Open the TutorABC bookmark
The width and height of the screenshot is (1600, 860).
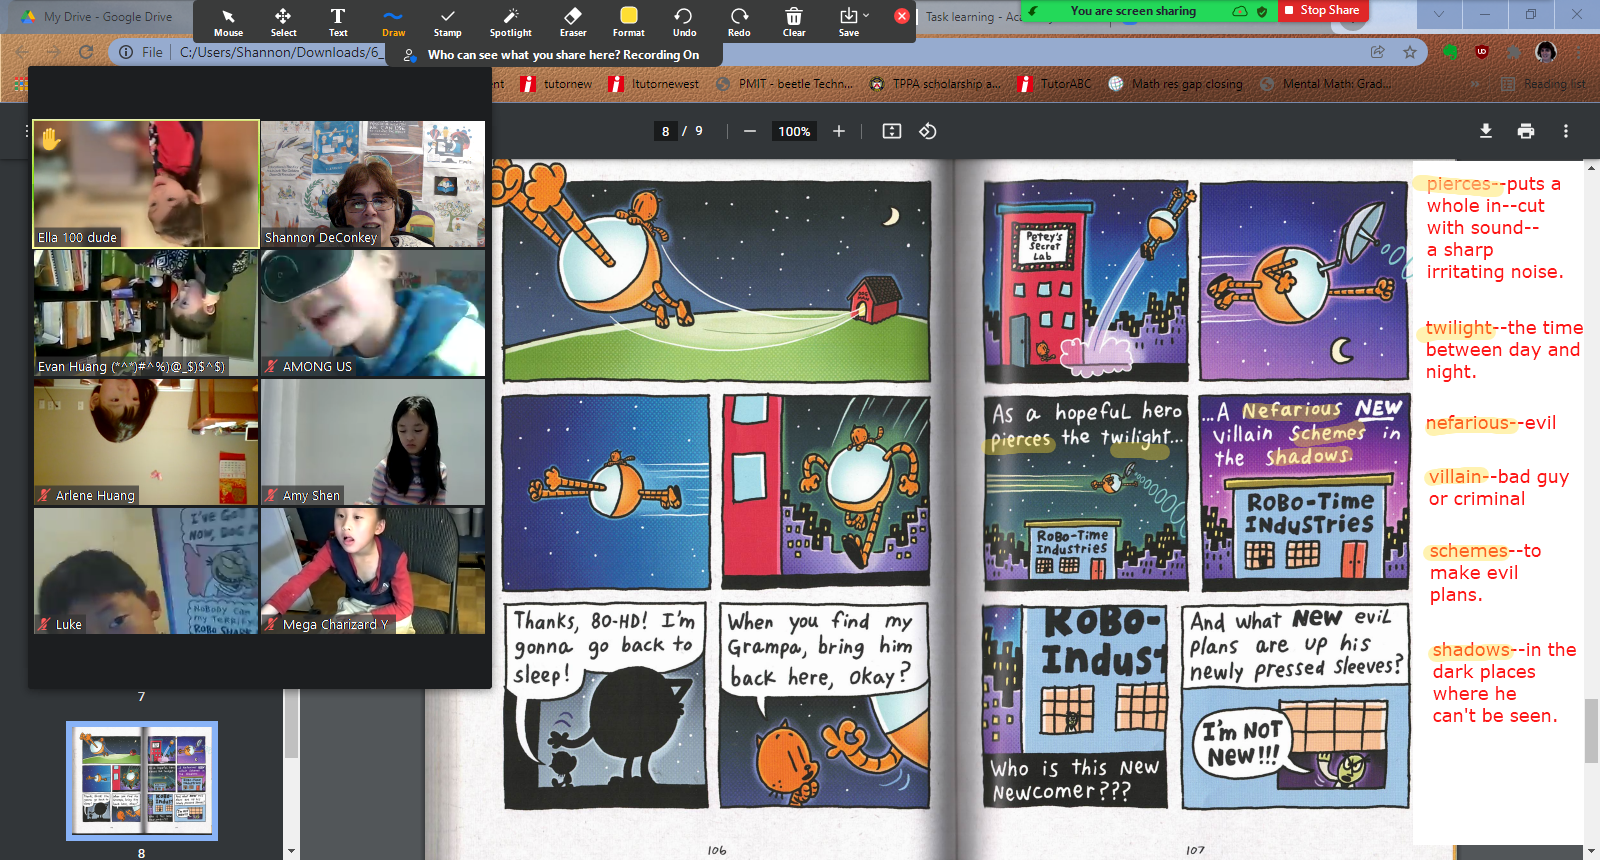tap(1054, 84)
